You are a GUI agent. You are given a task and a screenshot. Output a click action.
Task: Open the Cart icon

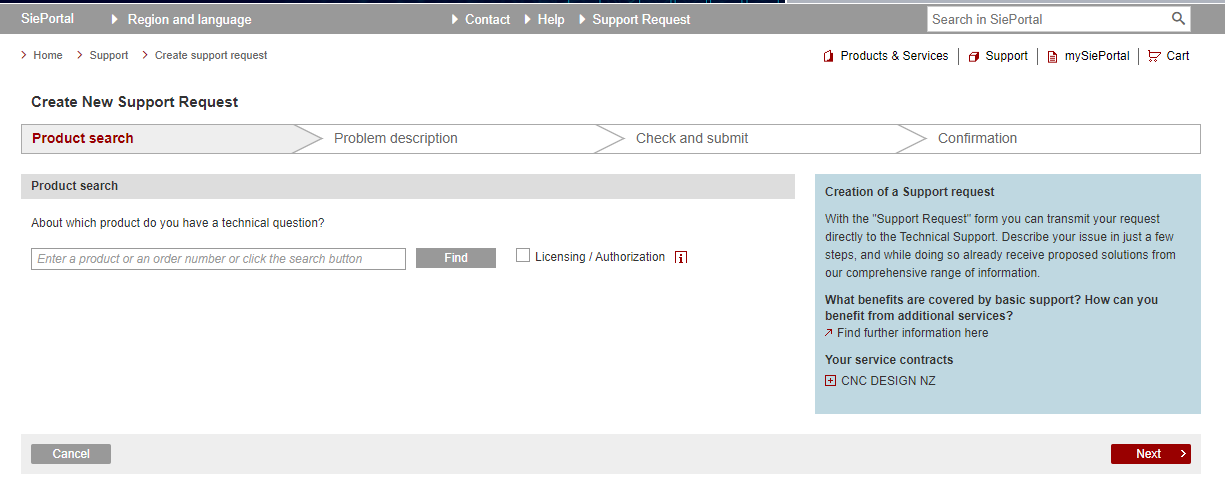pyautogui.click(x=1154, y=57)
